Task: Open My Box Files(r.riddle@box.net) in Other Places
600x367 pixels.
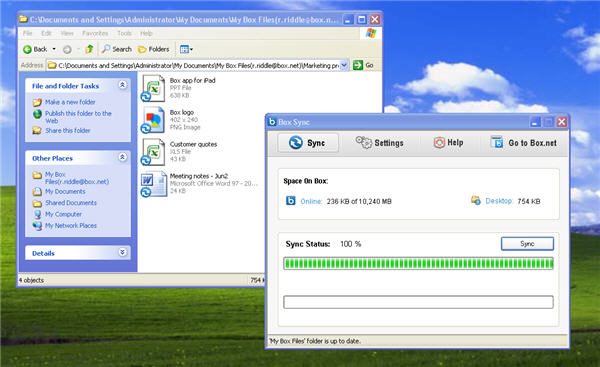Action: point(77,178)
